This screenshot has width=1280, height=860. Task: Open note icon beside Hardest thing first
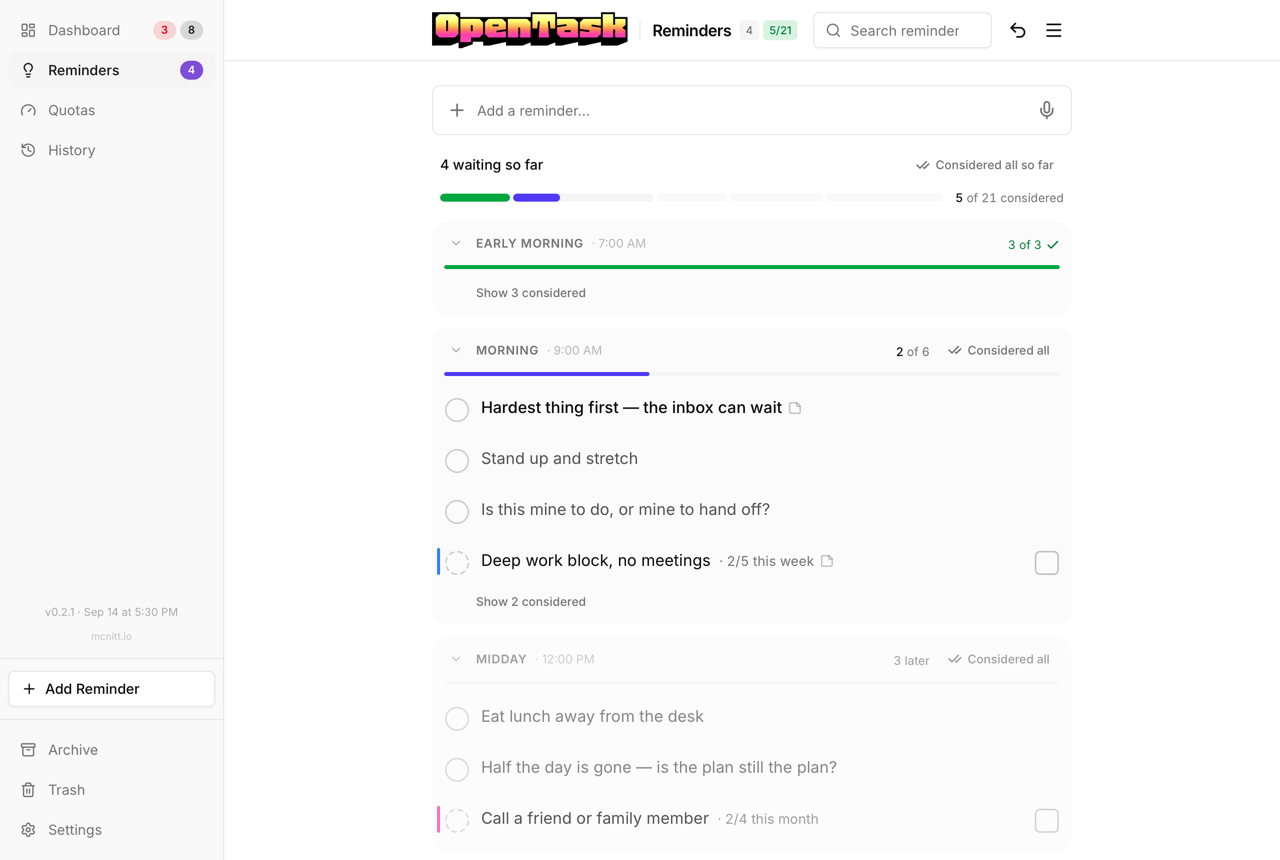tap(795, 408)
